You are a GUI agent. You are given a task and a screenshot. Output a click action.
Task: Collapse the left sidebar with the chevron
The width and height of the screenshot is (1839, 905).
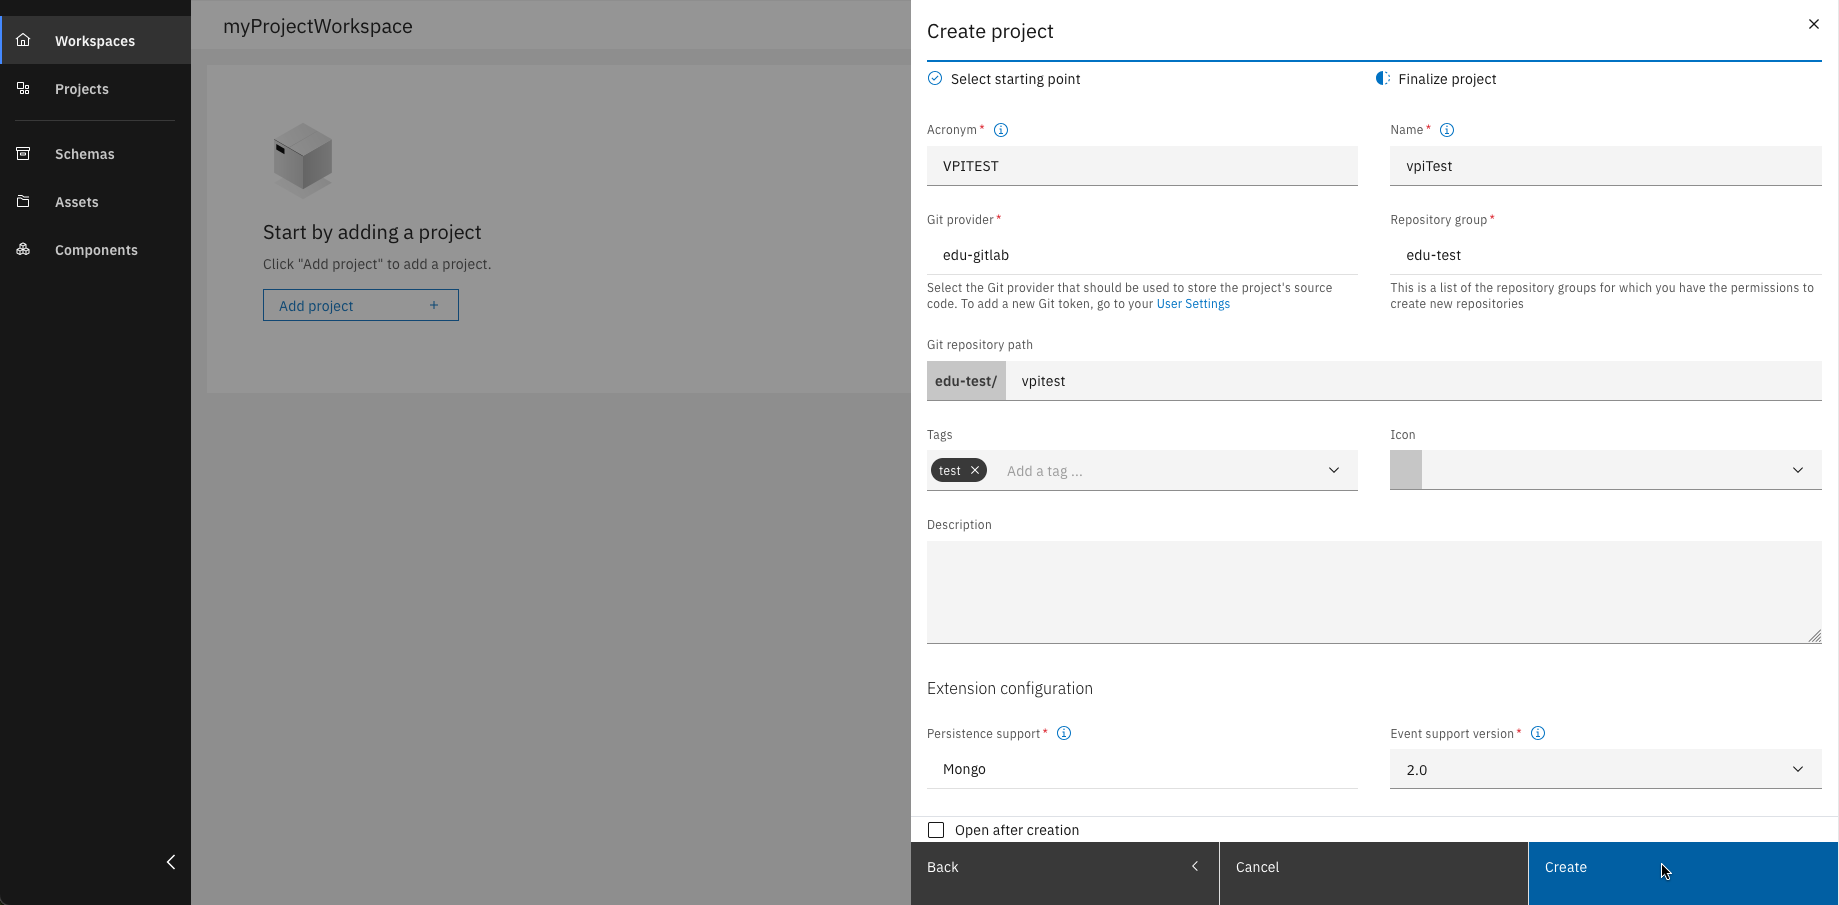pos(170,861)
